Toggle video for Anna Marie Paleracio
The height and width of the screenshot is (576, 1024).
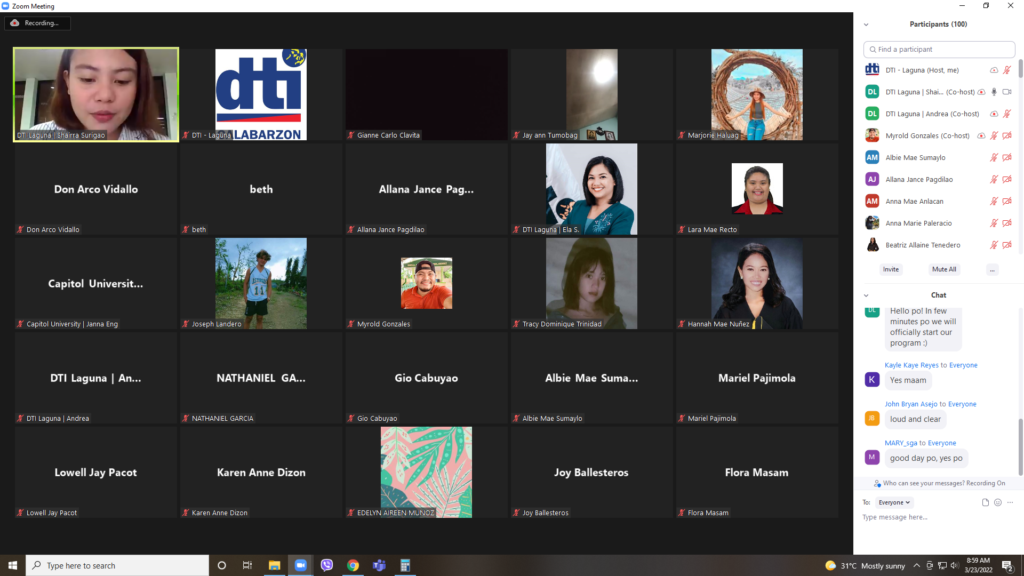click(1007, 223)
